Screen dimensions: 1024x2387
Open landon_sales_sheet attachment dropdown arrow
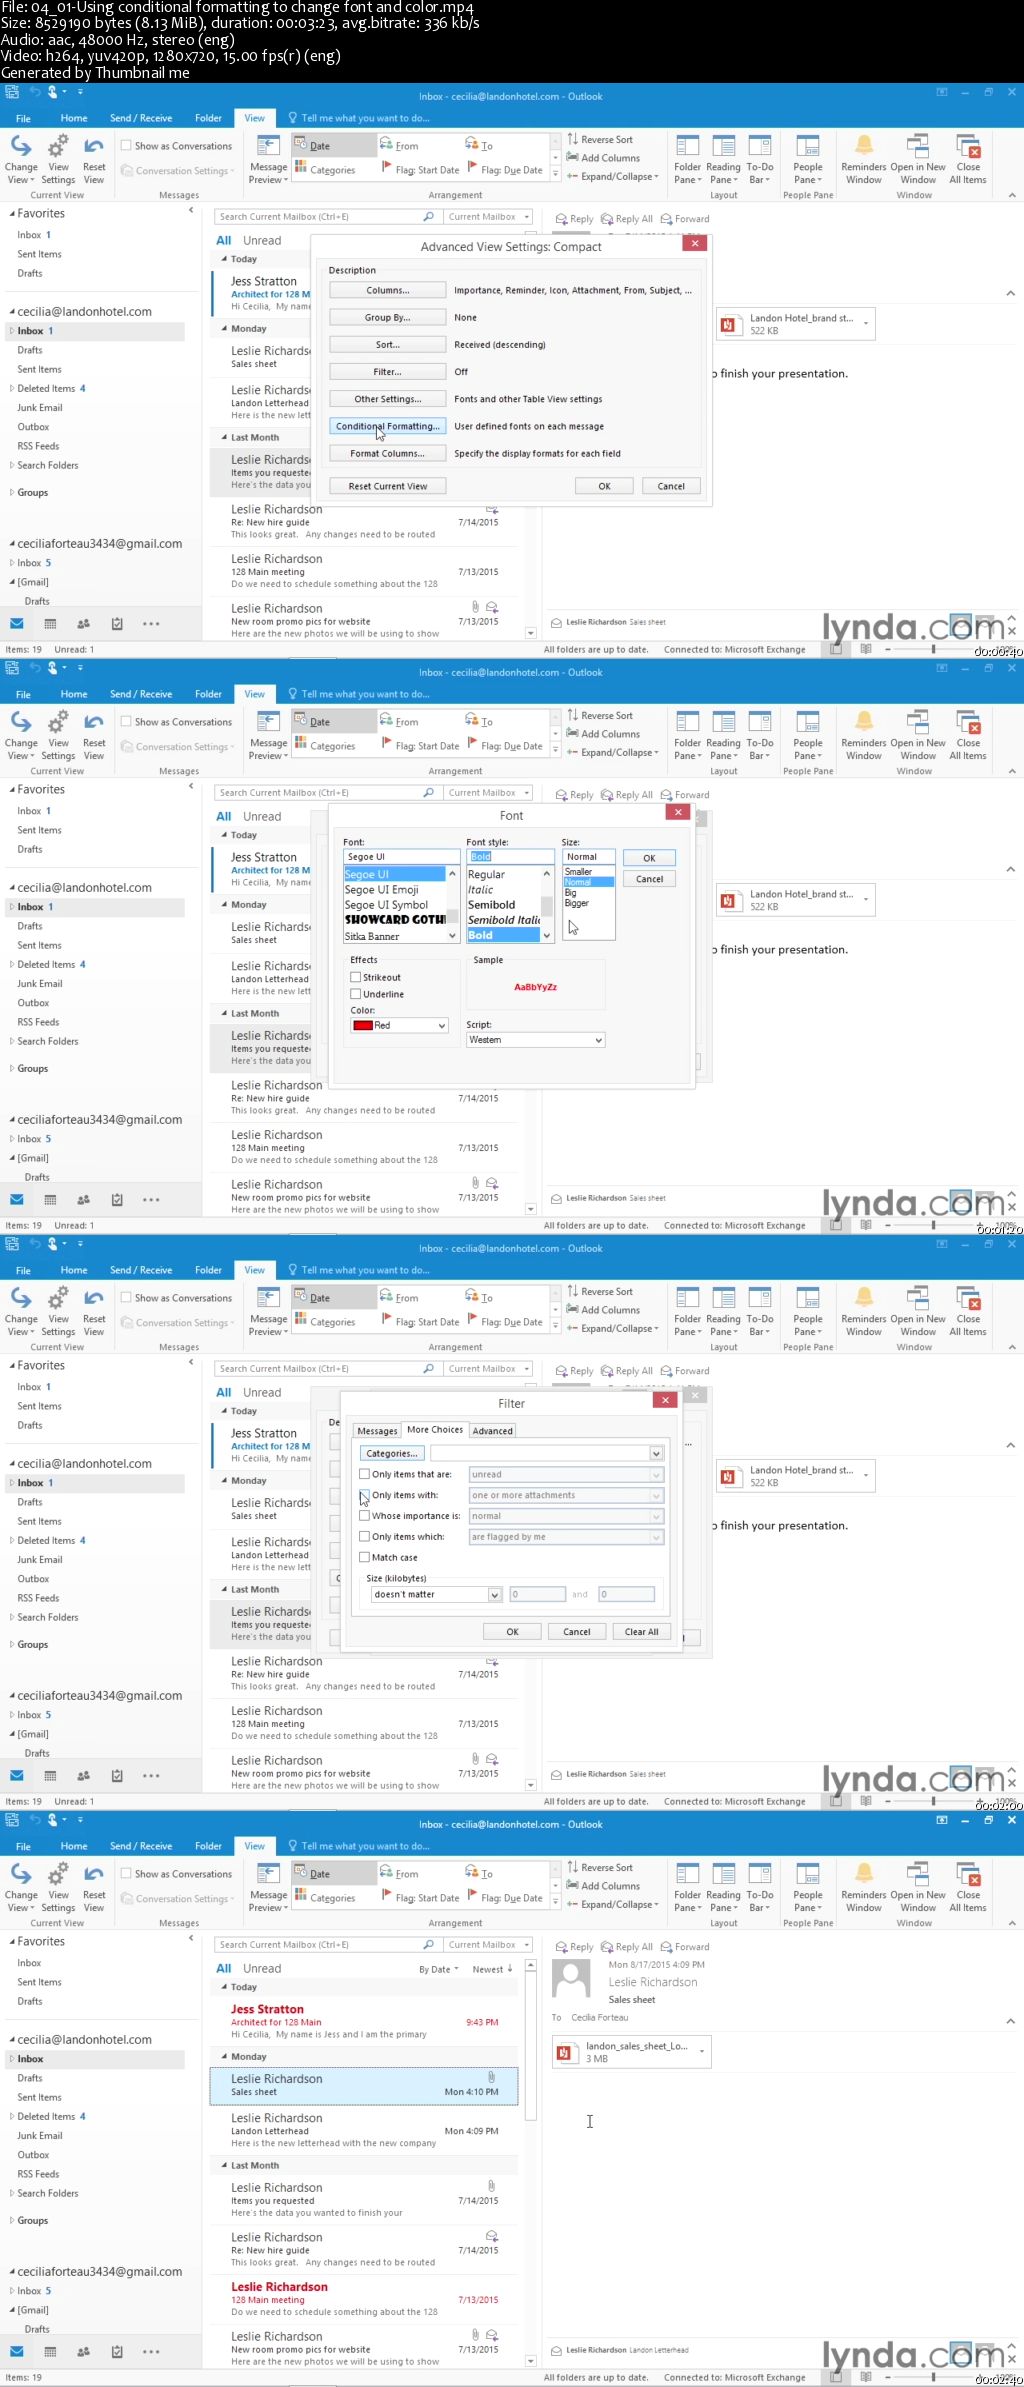(702, 2052)
